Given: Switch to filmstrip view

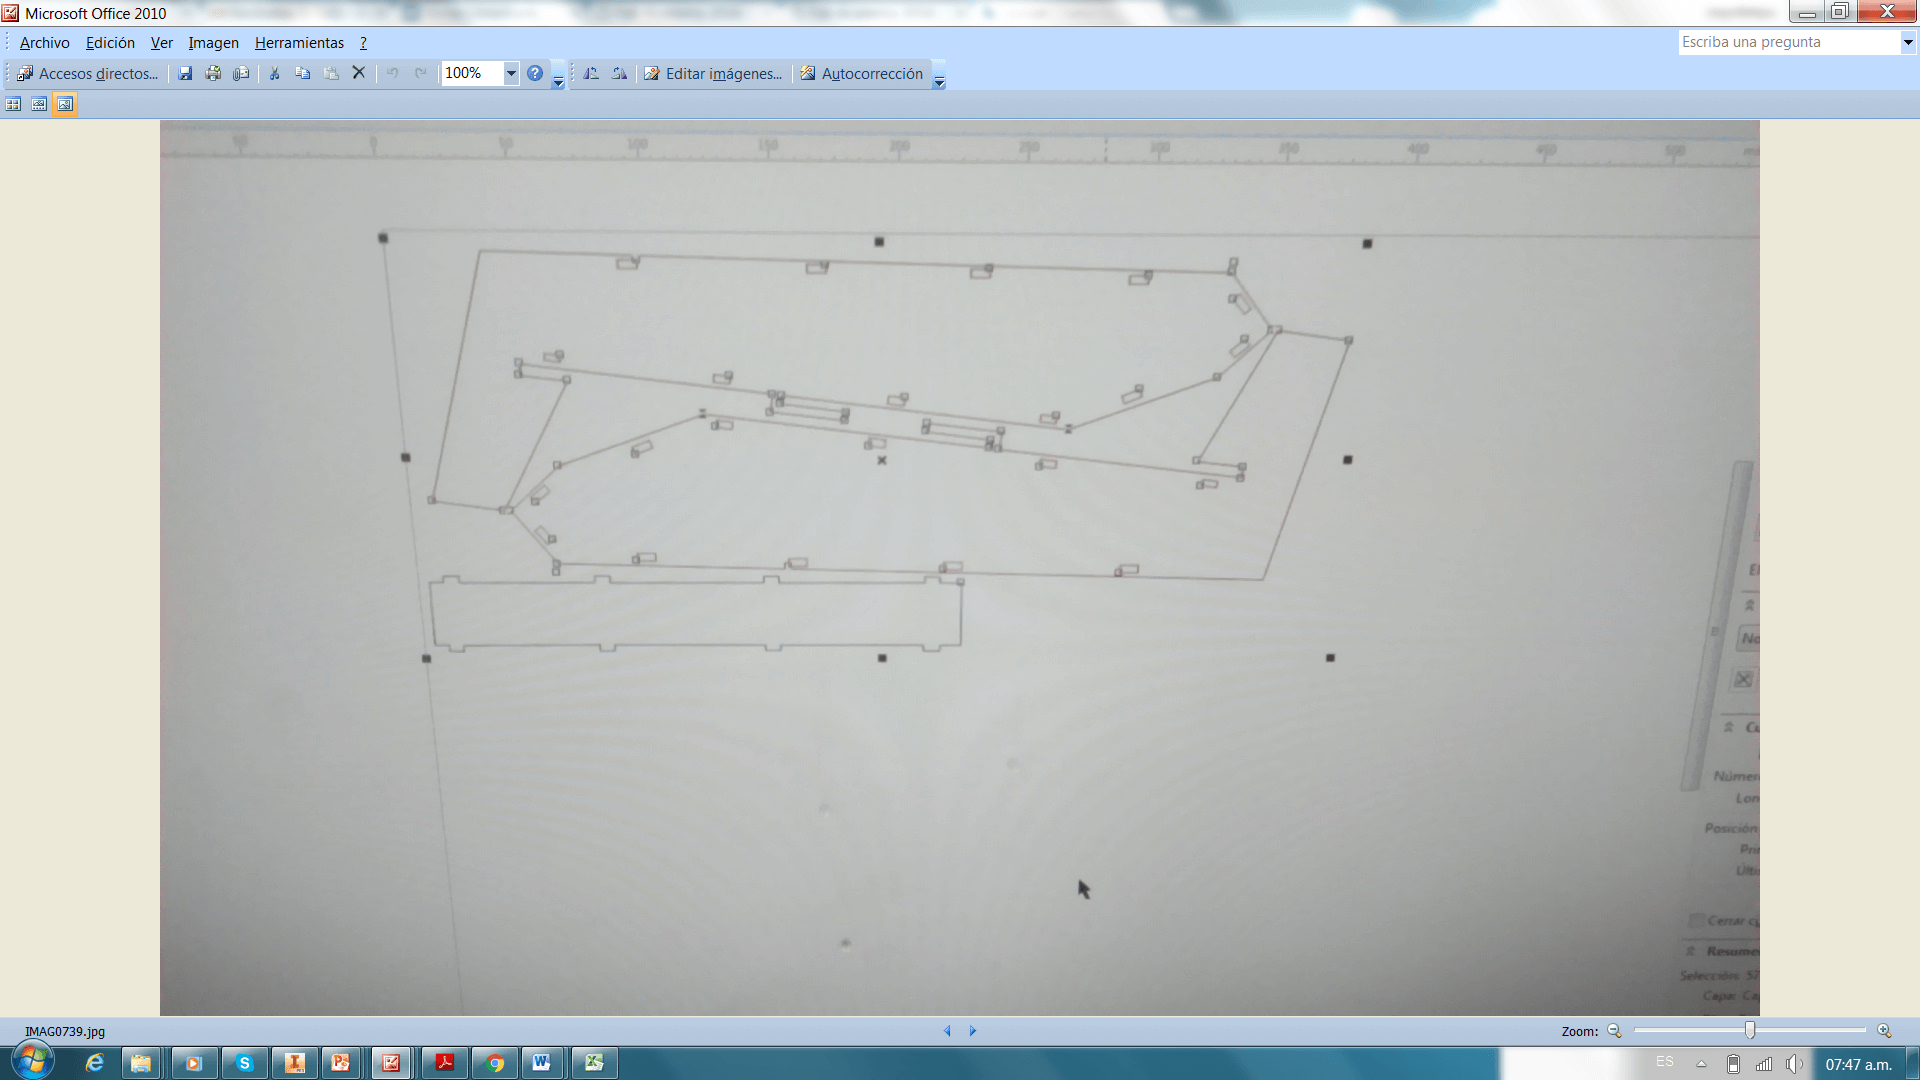Looking at the screenshot, I should tap(39, 104).
